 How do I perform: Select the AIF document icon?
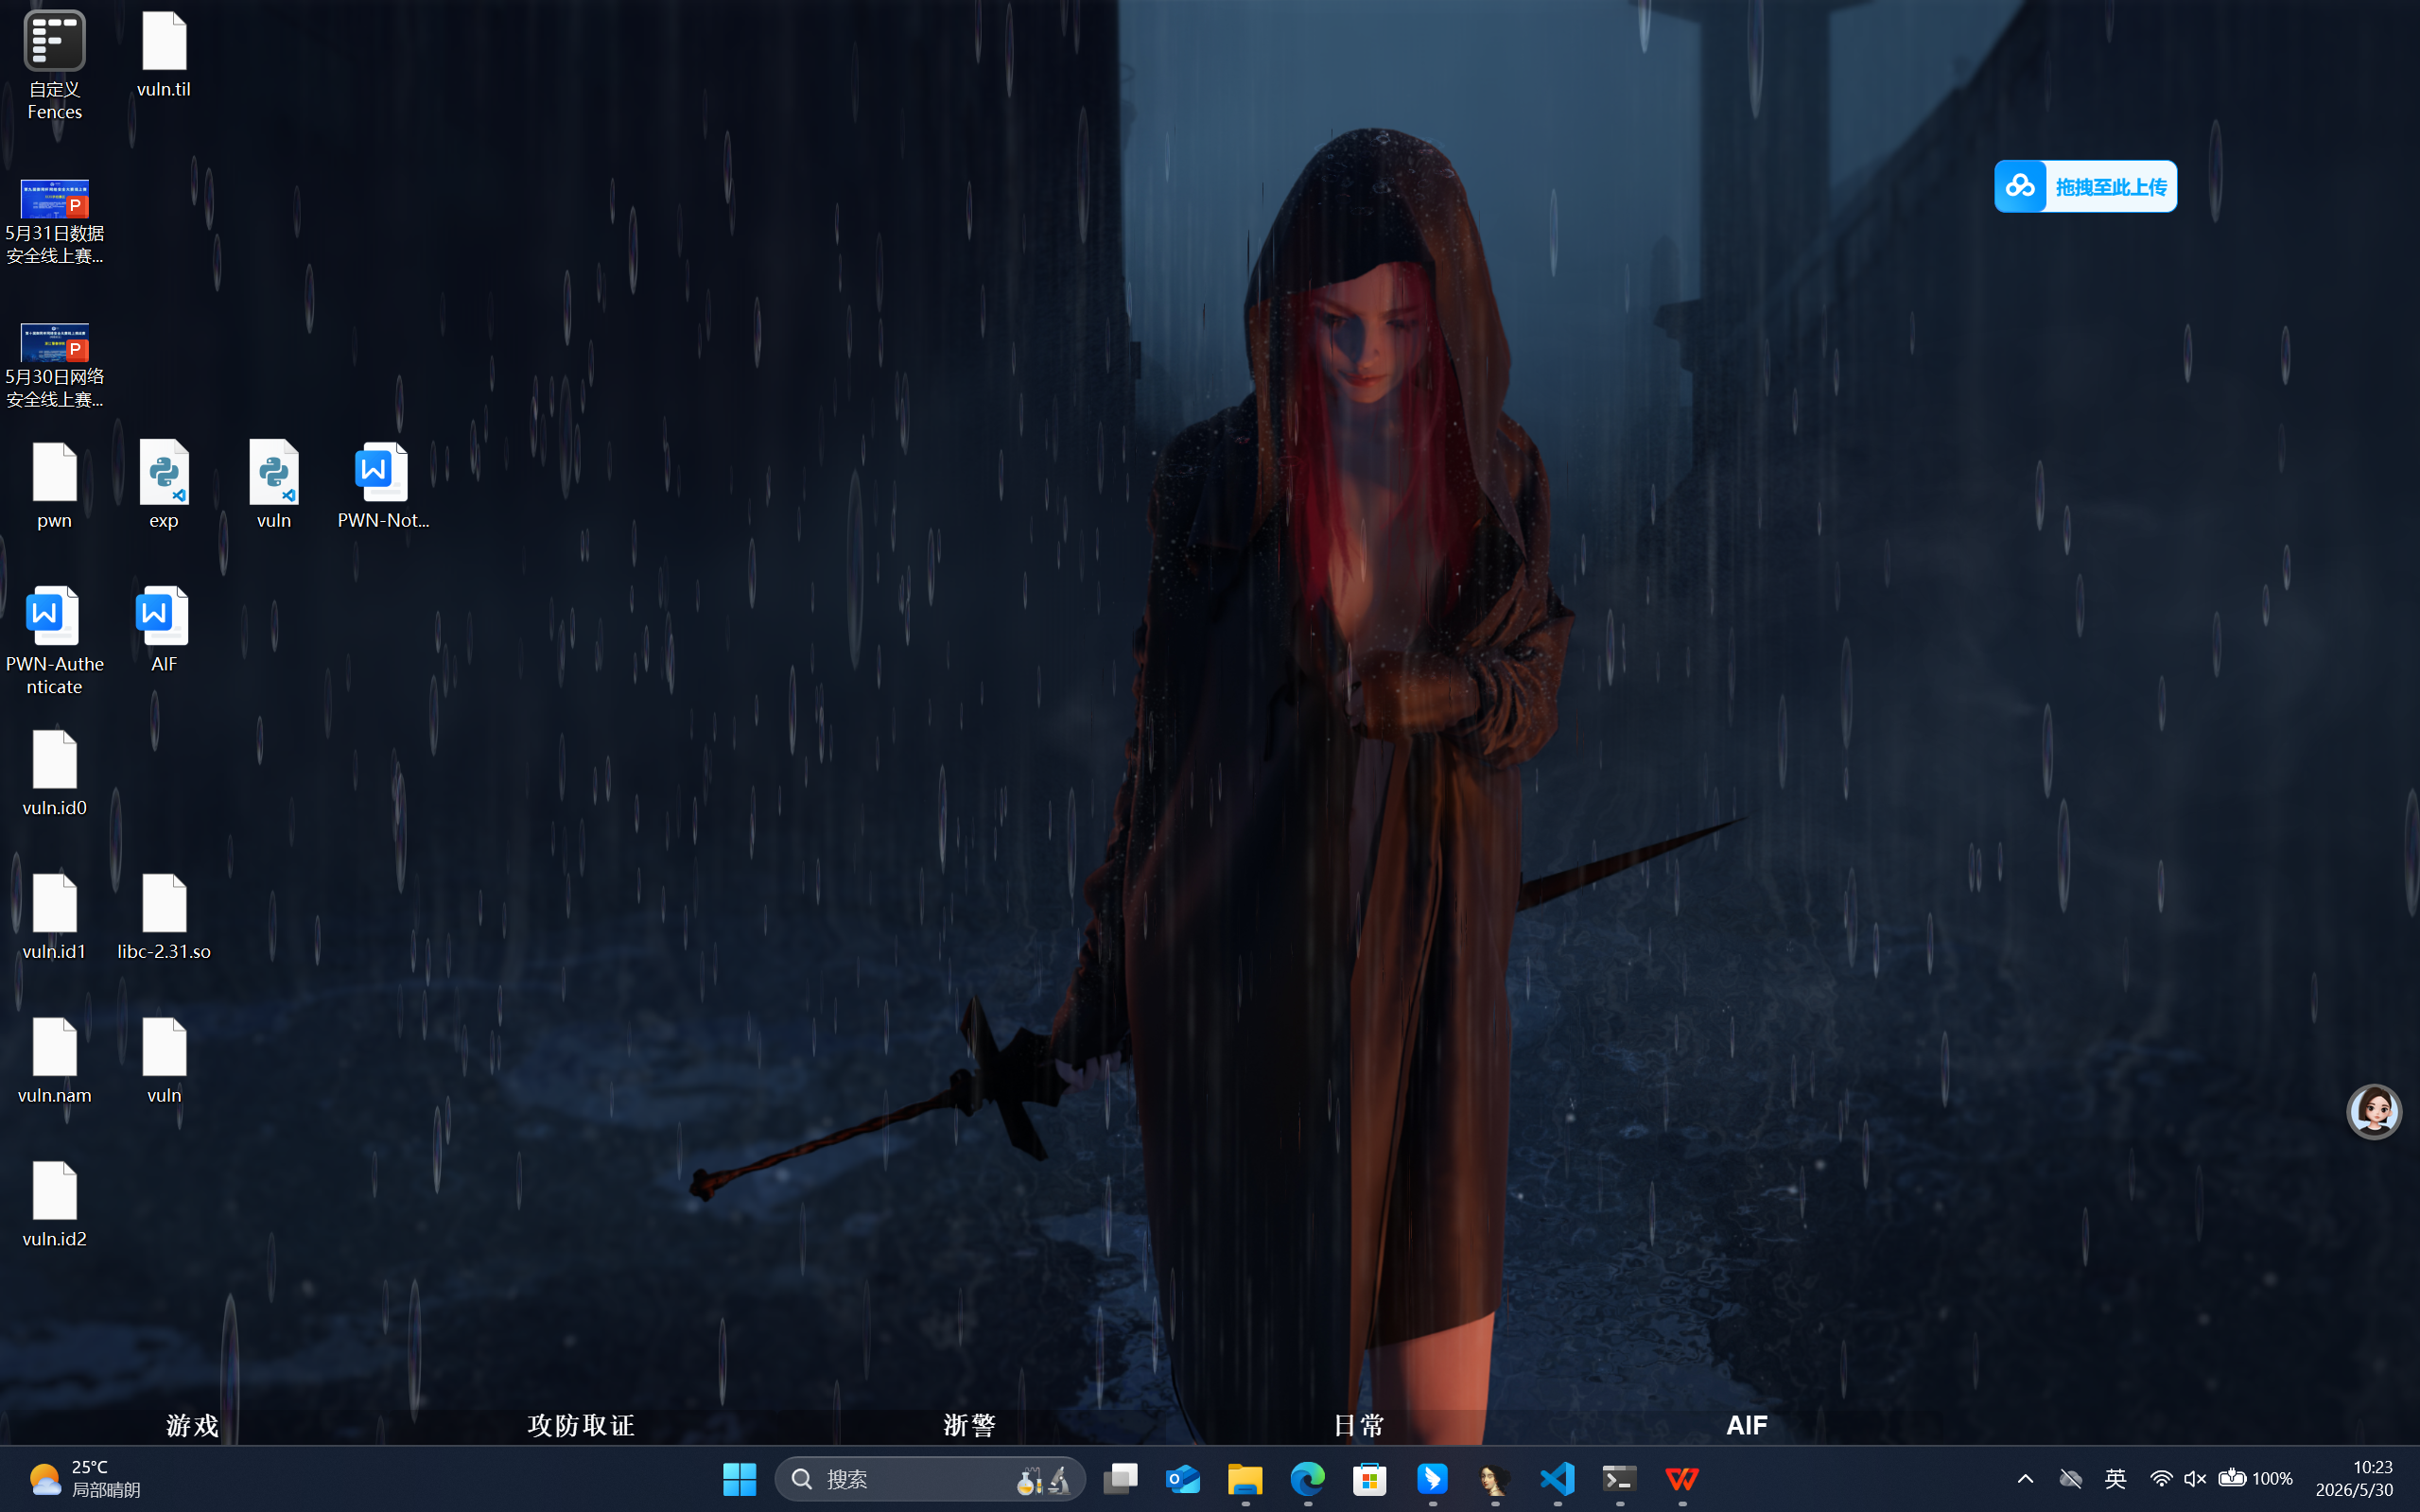pos(164,630)
